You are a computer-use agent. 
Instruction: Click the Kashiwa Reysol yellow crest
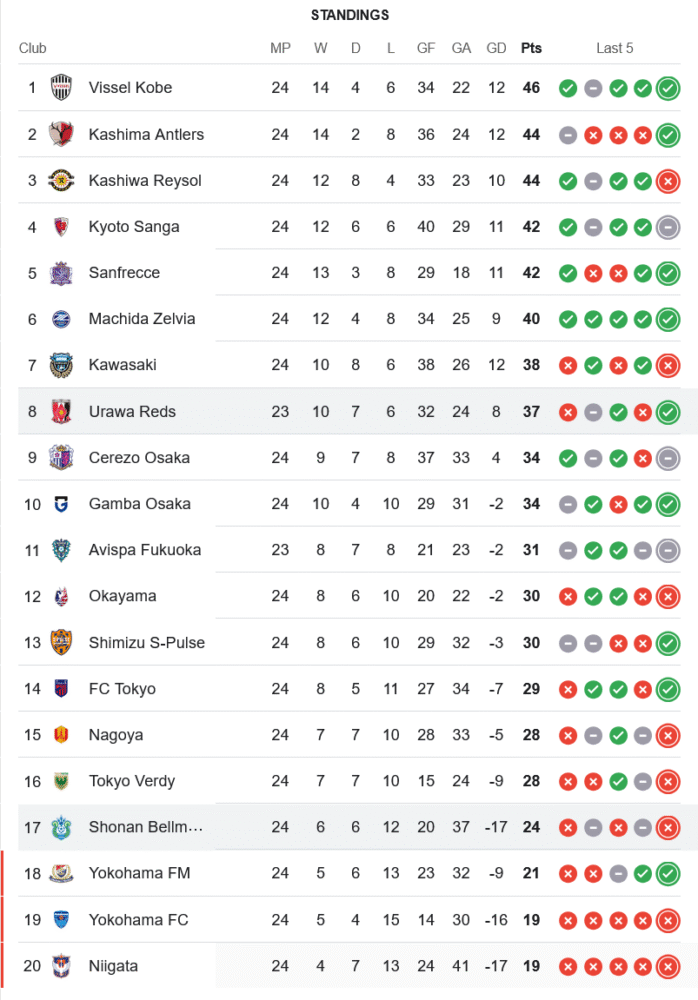coord(61,181)
